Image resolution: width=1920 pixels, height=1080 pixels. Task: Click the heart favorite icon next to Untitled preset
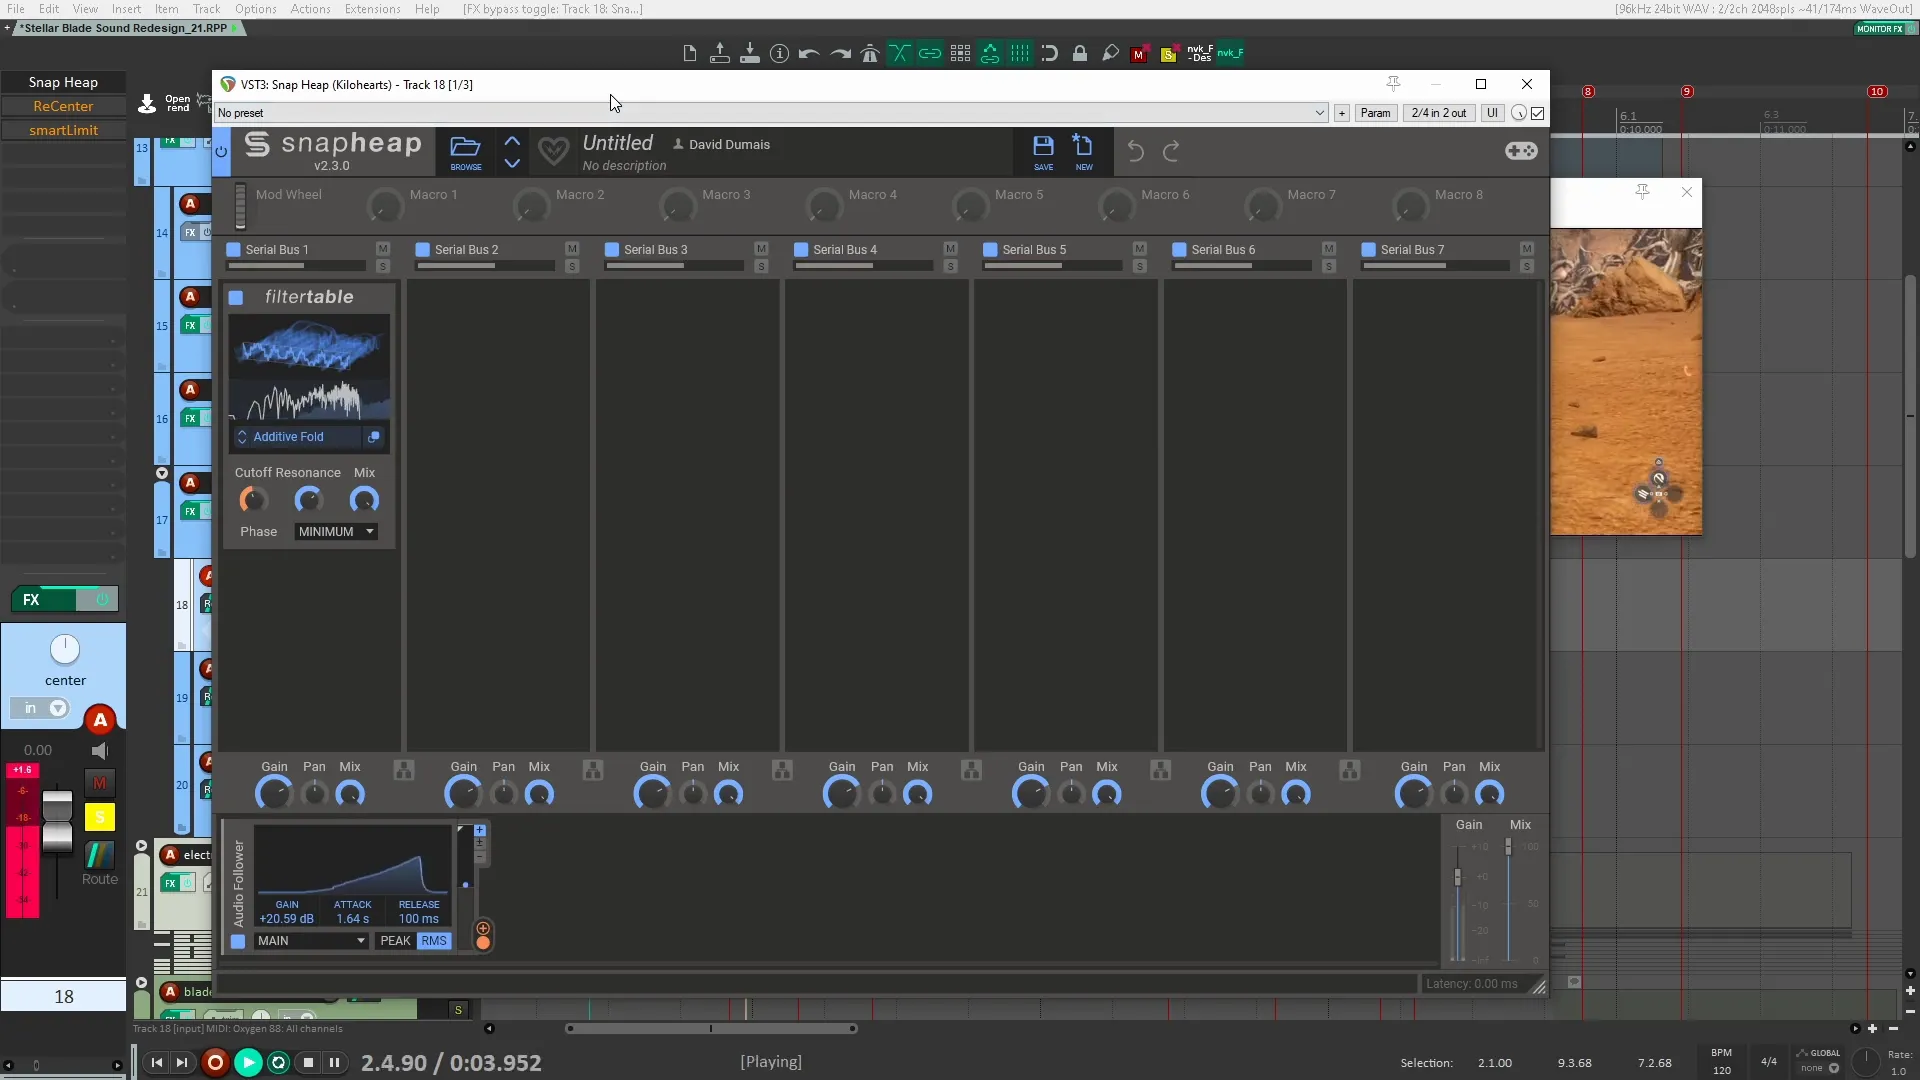click(x=555, y=152)
